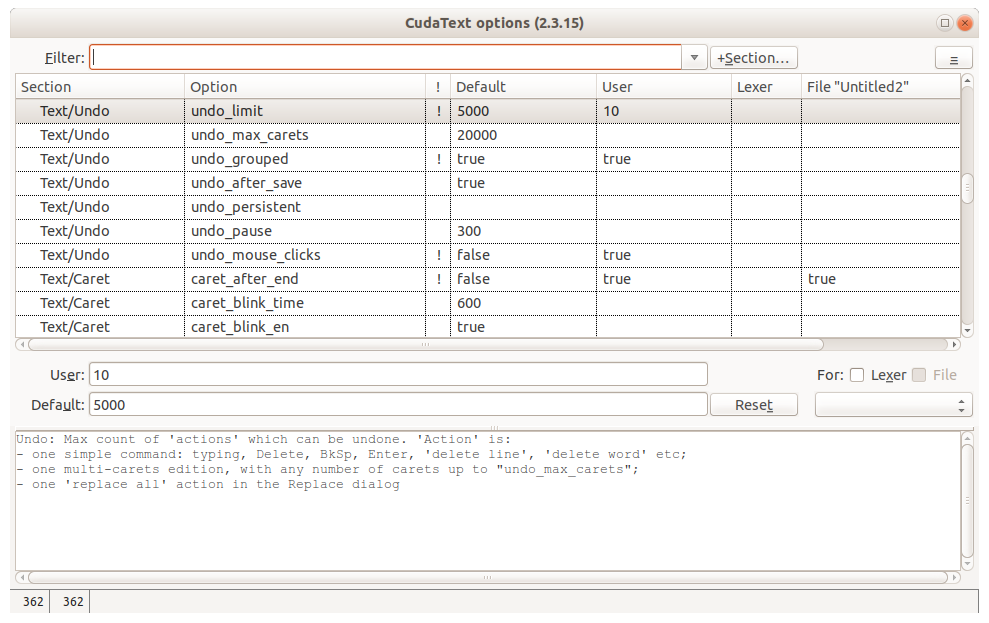Enable the Lexer checkbox
The height and width of the screenshot is (623, 989).
(857, 375)
